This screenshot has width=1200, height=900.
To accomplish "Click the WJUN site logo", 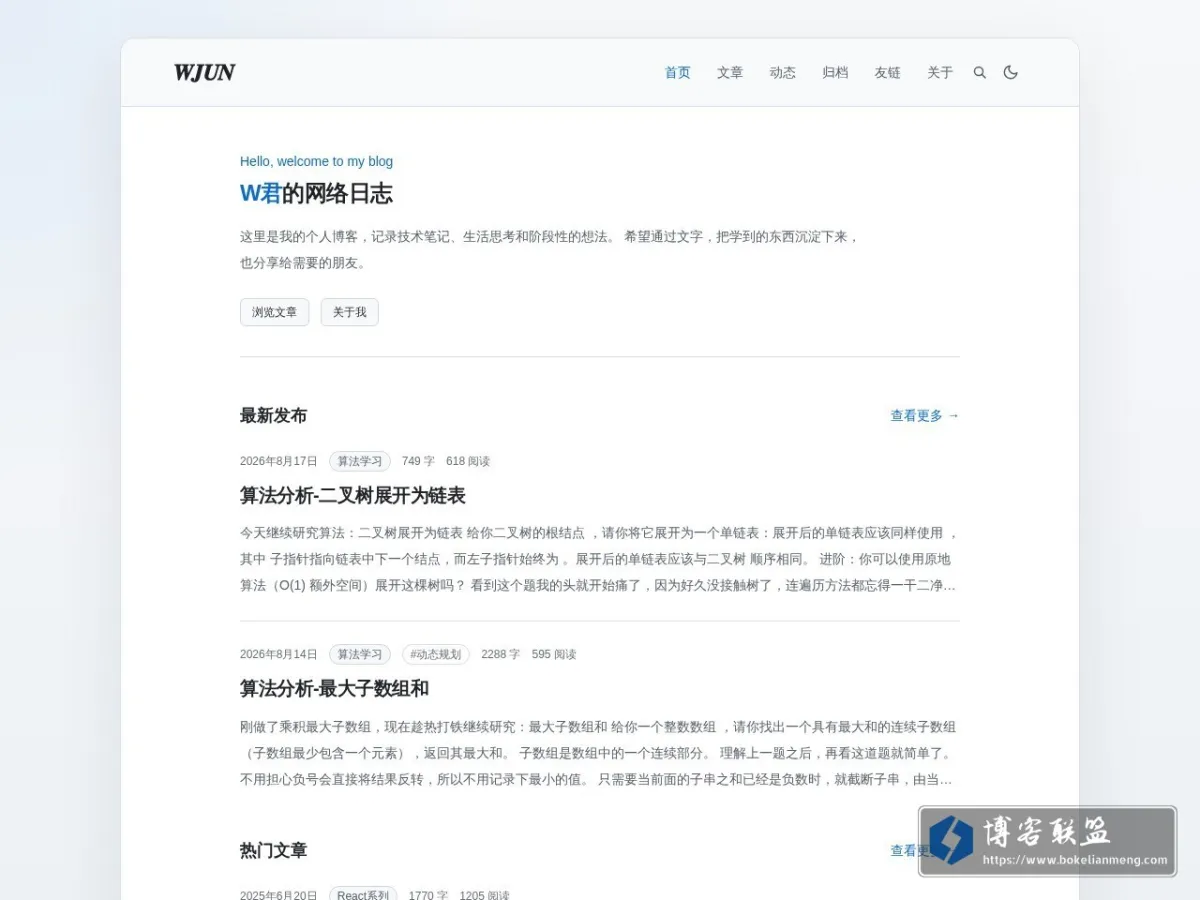I will point(204,72).
